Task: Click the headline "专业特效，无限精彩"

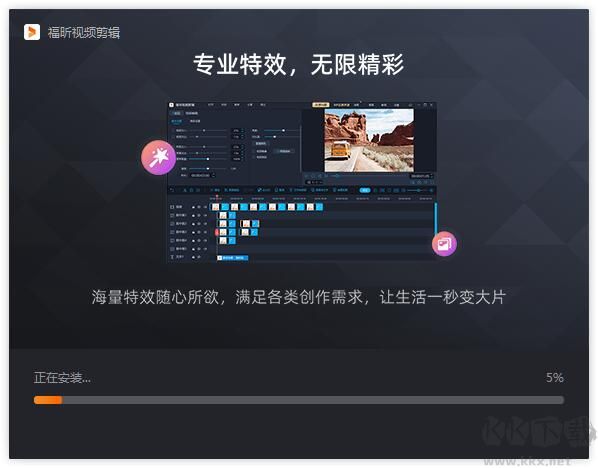Action: [x=298, y=64]
